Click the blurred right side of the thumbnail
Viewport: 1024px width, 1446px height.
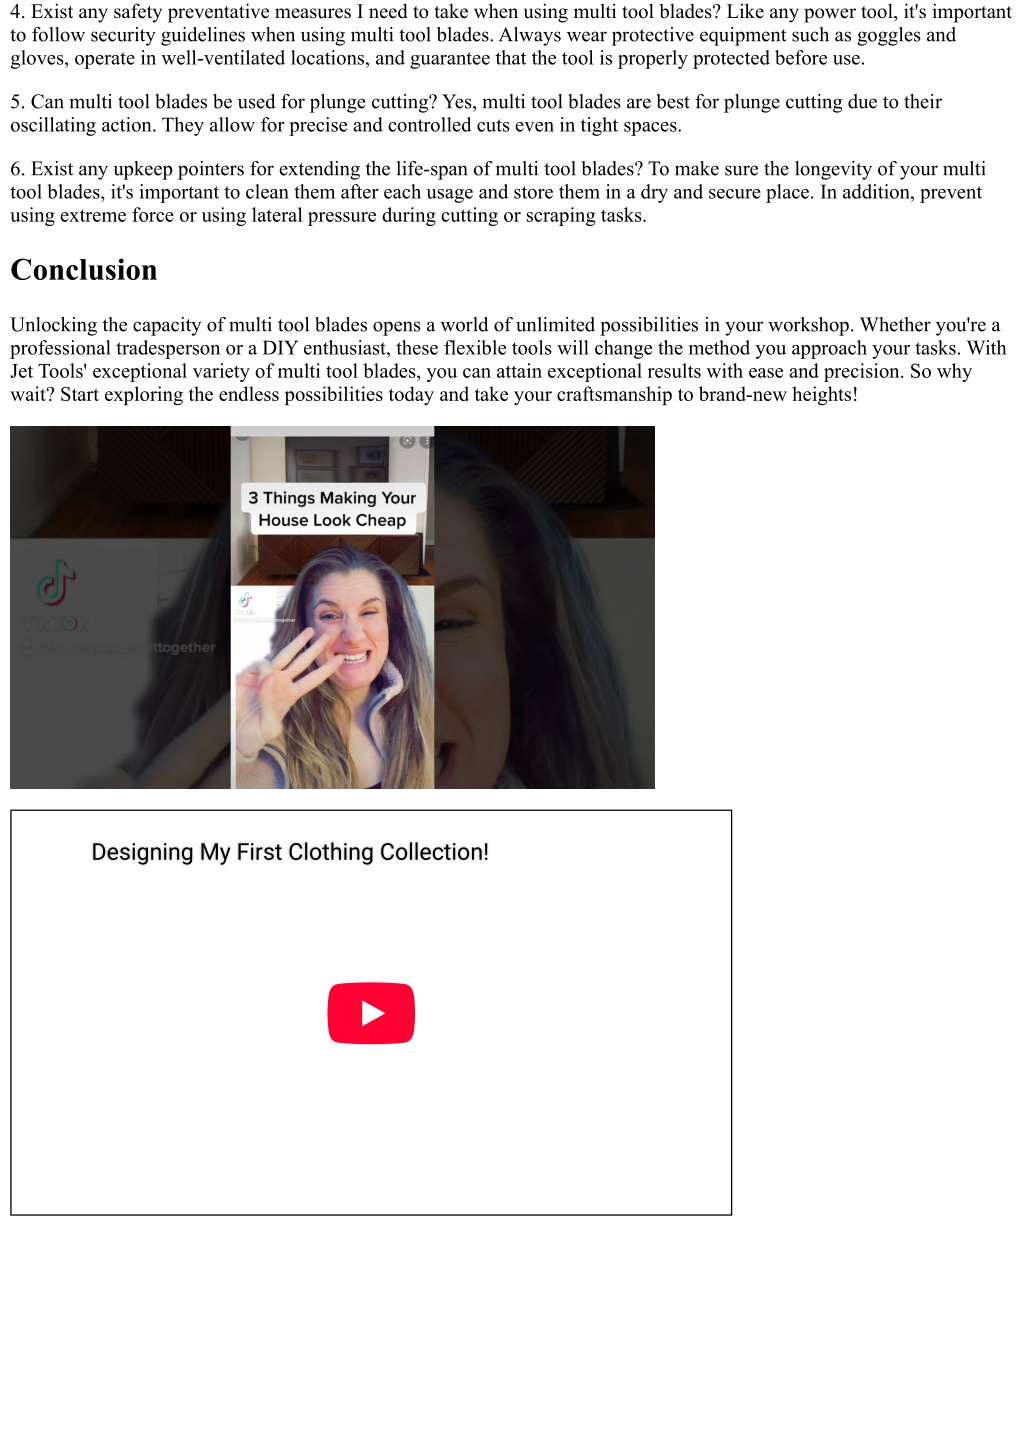pos(545,607)
